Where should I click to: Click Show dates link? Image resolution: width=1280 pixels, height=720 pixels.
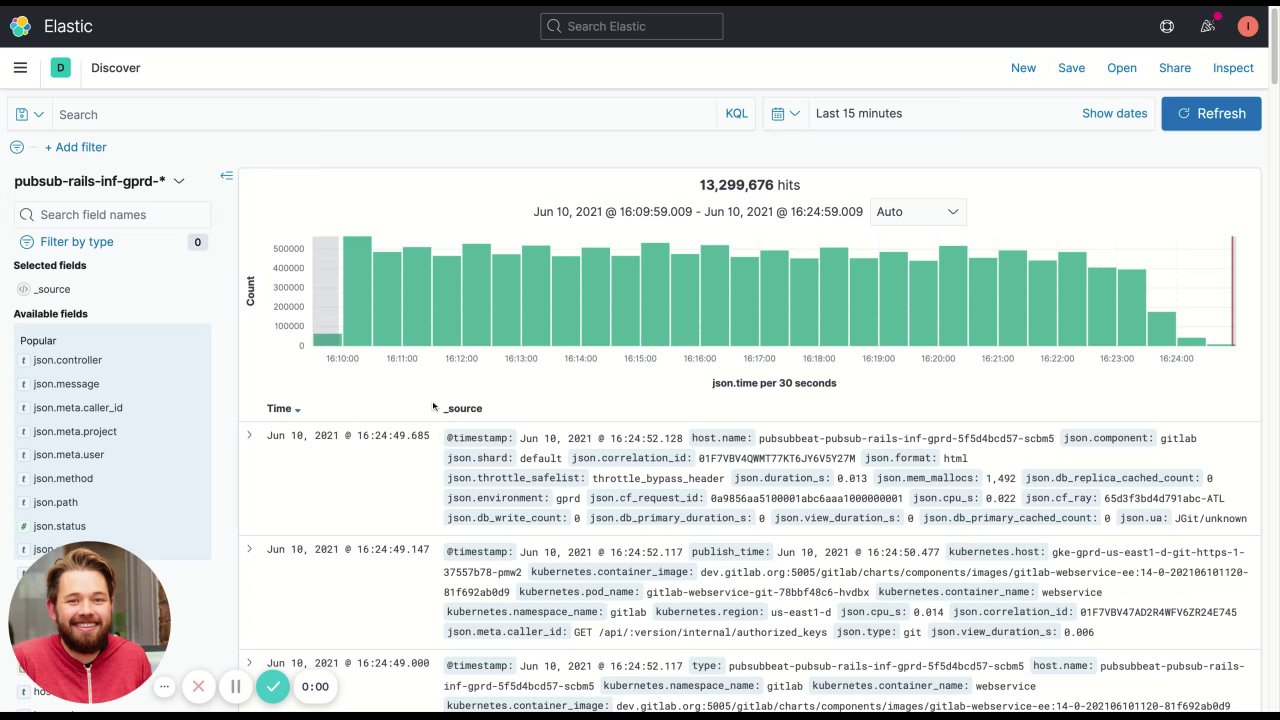pos(1114,114)
